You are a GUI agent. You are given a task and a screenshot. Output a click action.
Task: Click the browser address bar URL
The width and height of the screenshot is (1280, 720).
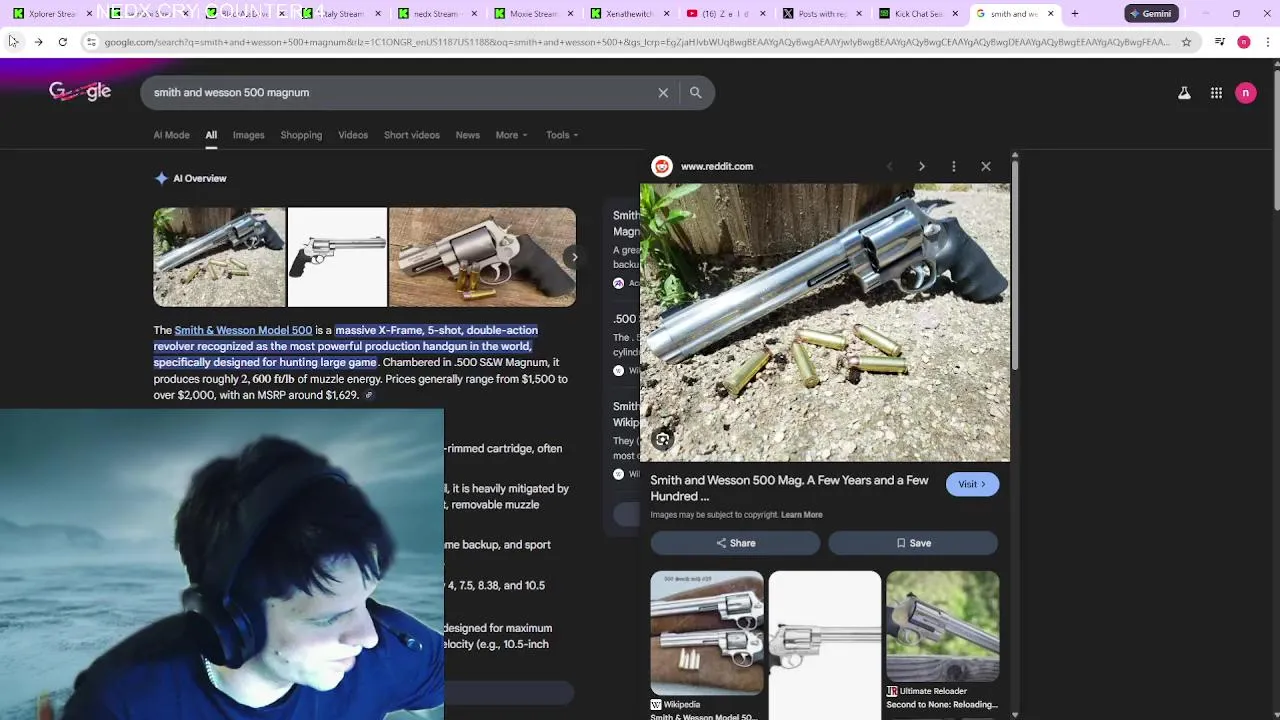(x=635, y=42)
